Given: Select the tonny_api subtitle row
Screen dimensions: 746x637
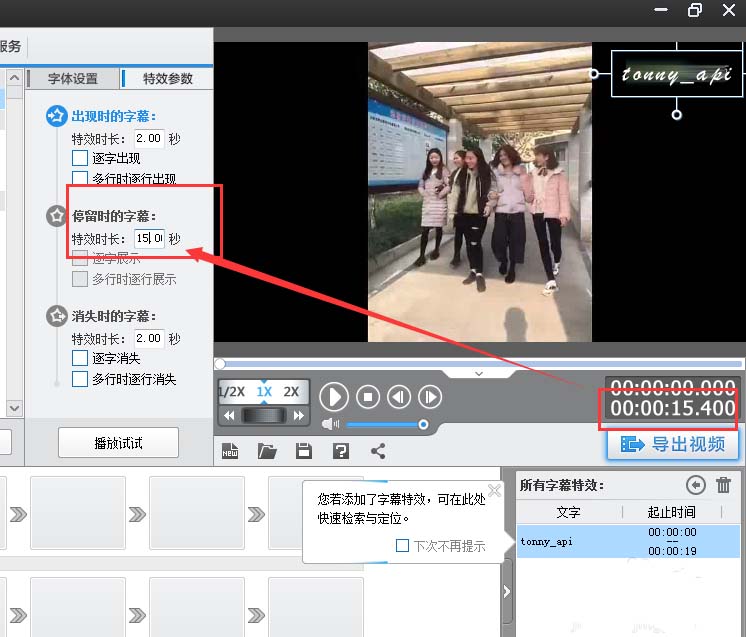Looking at the screenshot, I should (x=628, y=541).
